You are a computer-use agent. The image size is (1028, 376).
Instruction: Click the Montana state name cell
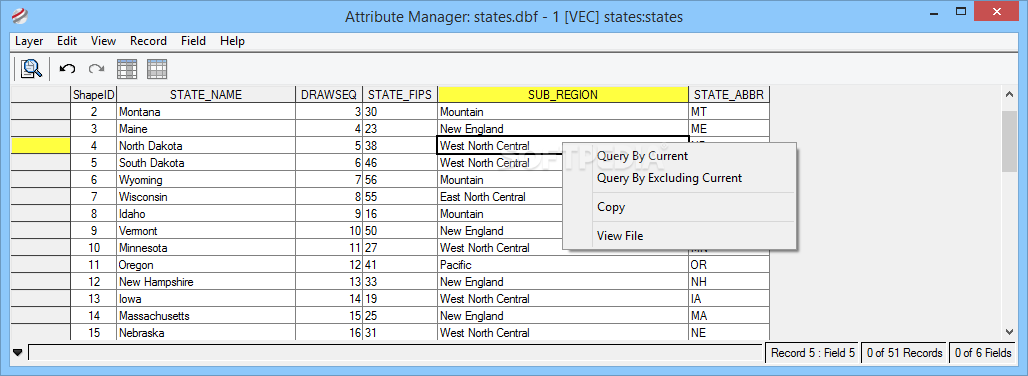point(206,111)
